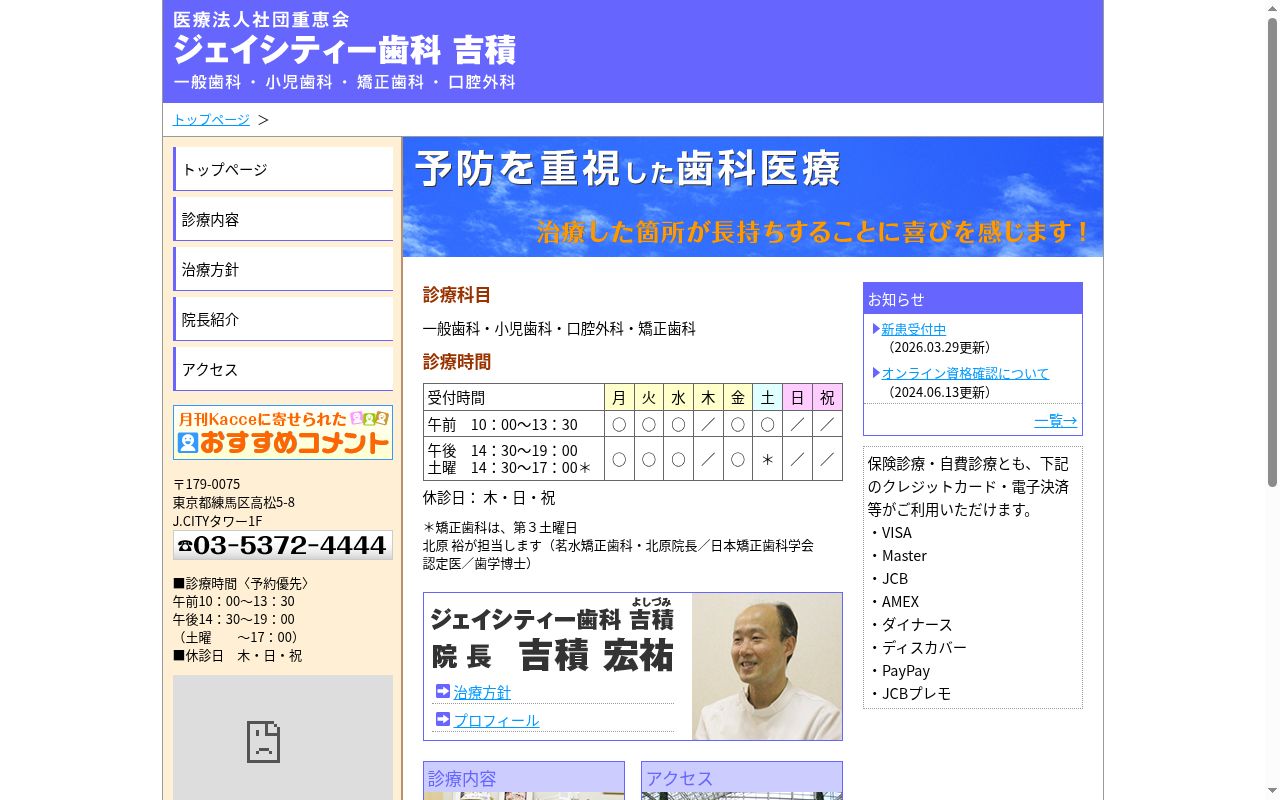Open 院長紹介 in the sidebar menu

(283, 319)
